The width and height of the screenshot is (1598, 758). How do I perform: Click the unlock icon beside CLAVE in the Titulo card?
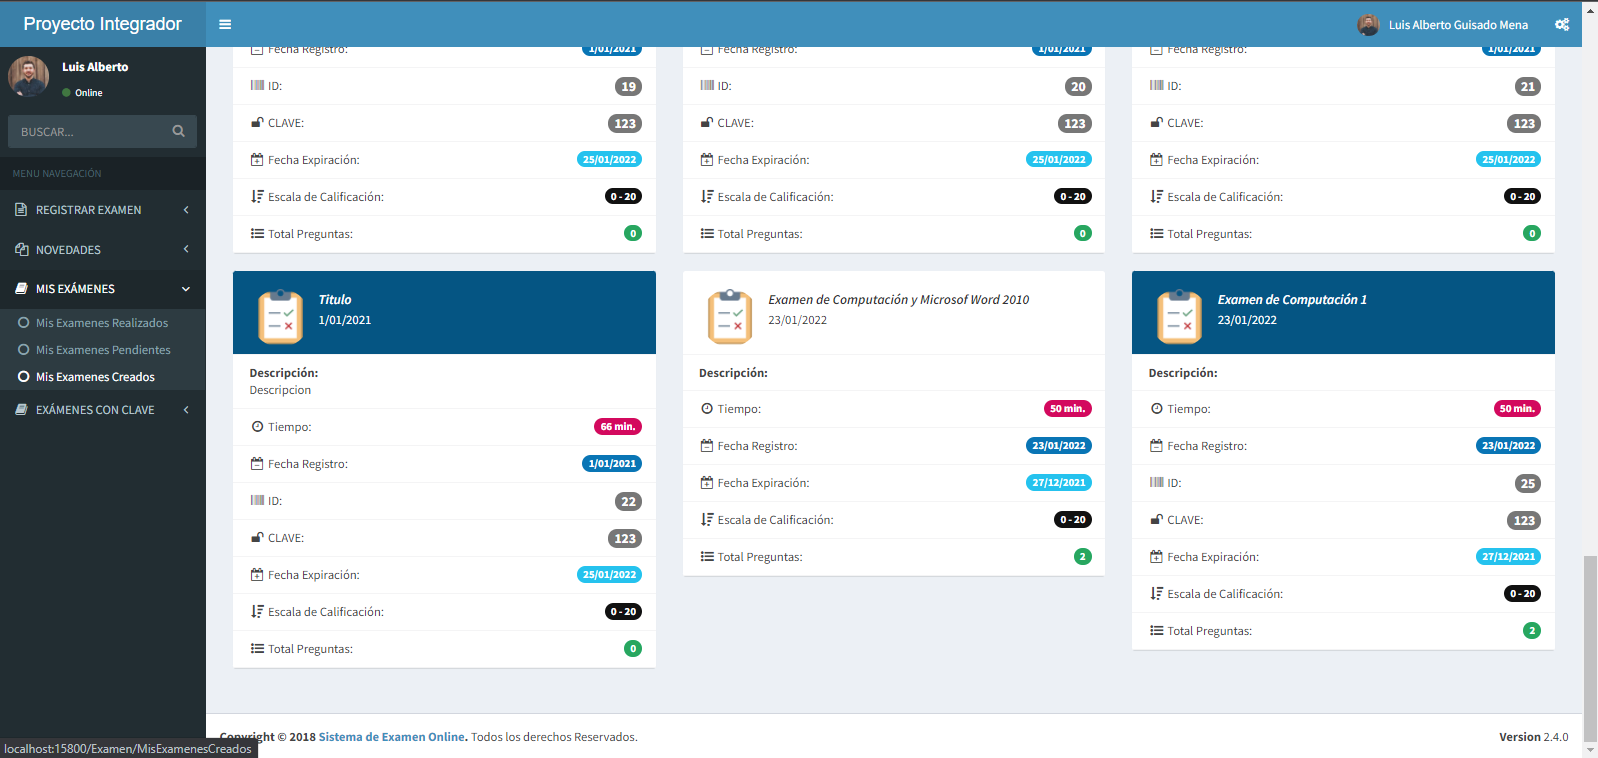tap(257, 538)
